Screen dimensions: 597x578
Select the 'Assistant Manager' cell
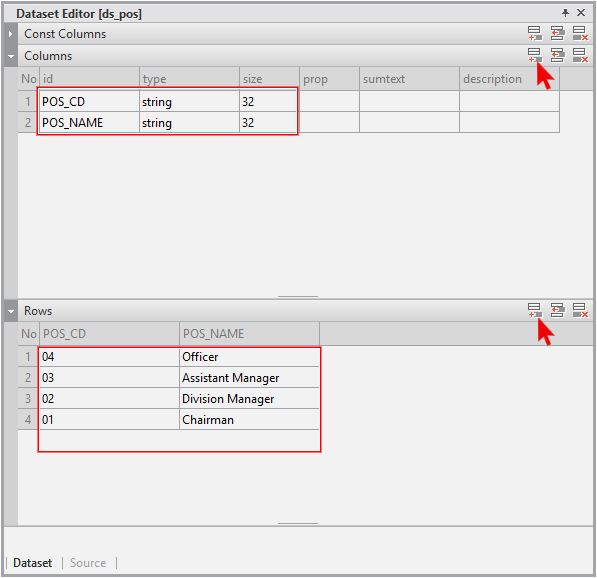tap(249, 377)
